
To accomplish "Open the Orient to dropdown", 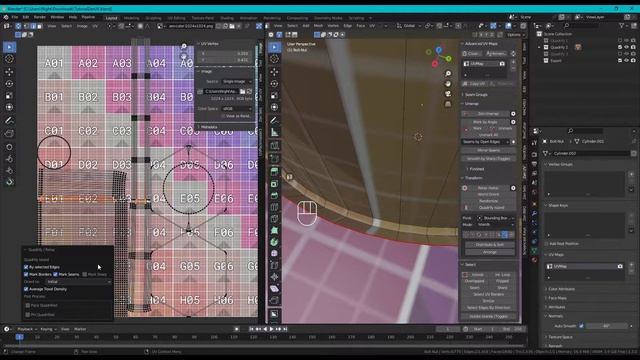I will 79,282.
